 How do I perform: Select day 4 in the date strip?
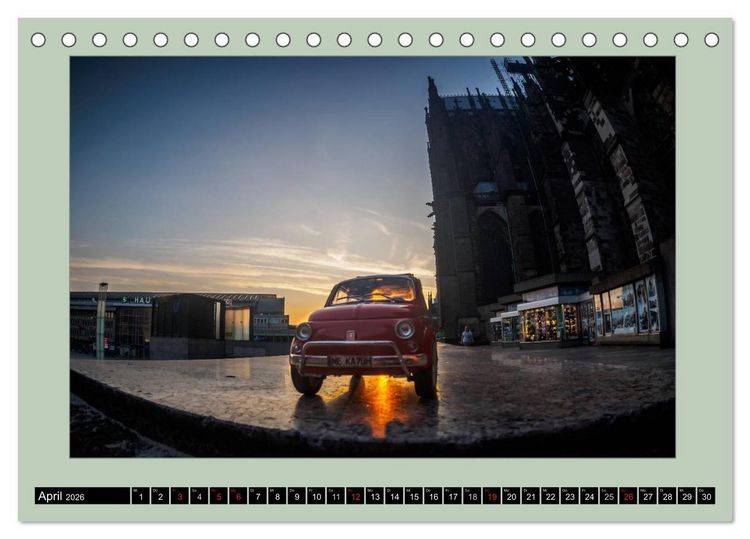pos(199,495)
